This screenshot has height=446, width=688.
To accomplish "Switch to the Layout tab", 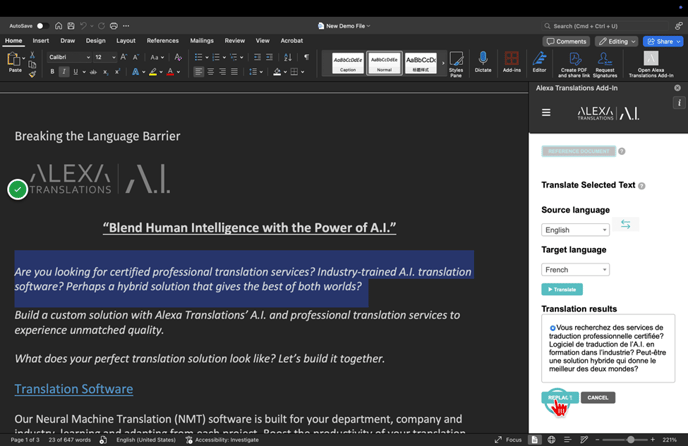I will click(126, 41).
